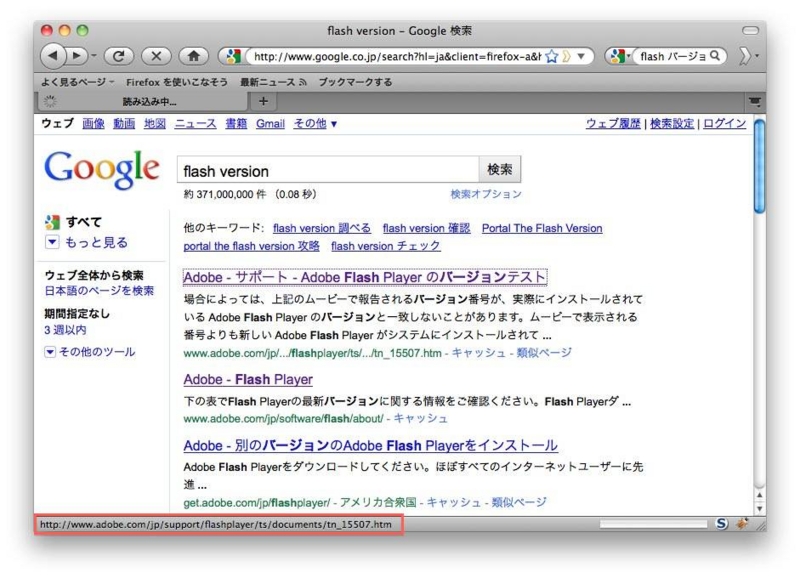Click the vertical scrollbar thumb
The image size is (800, 578).
click(759, 166)
